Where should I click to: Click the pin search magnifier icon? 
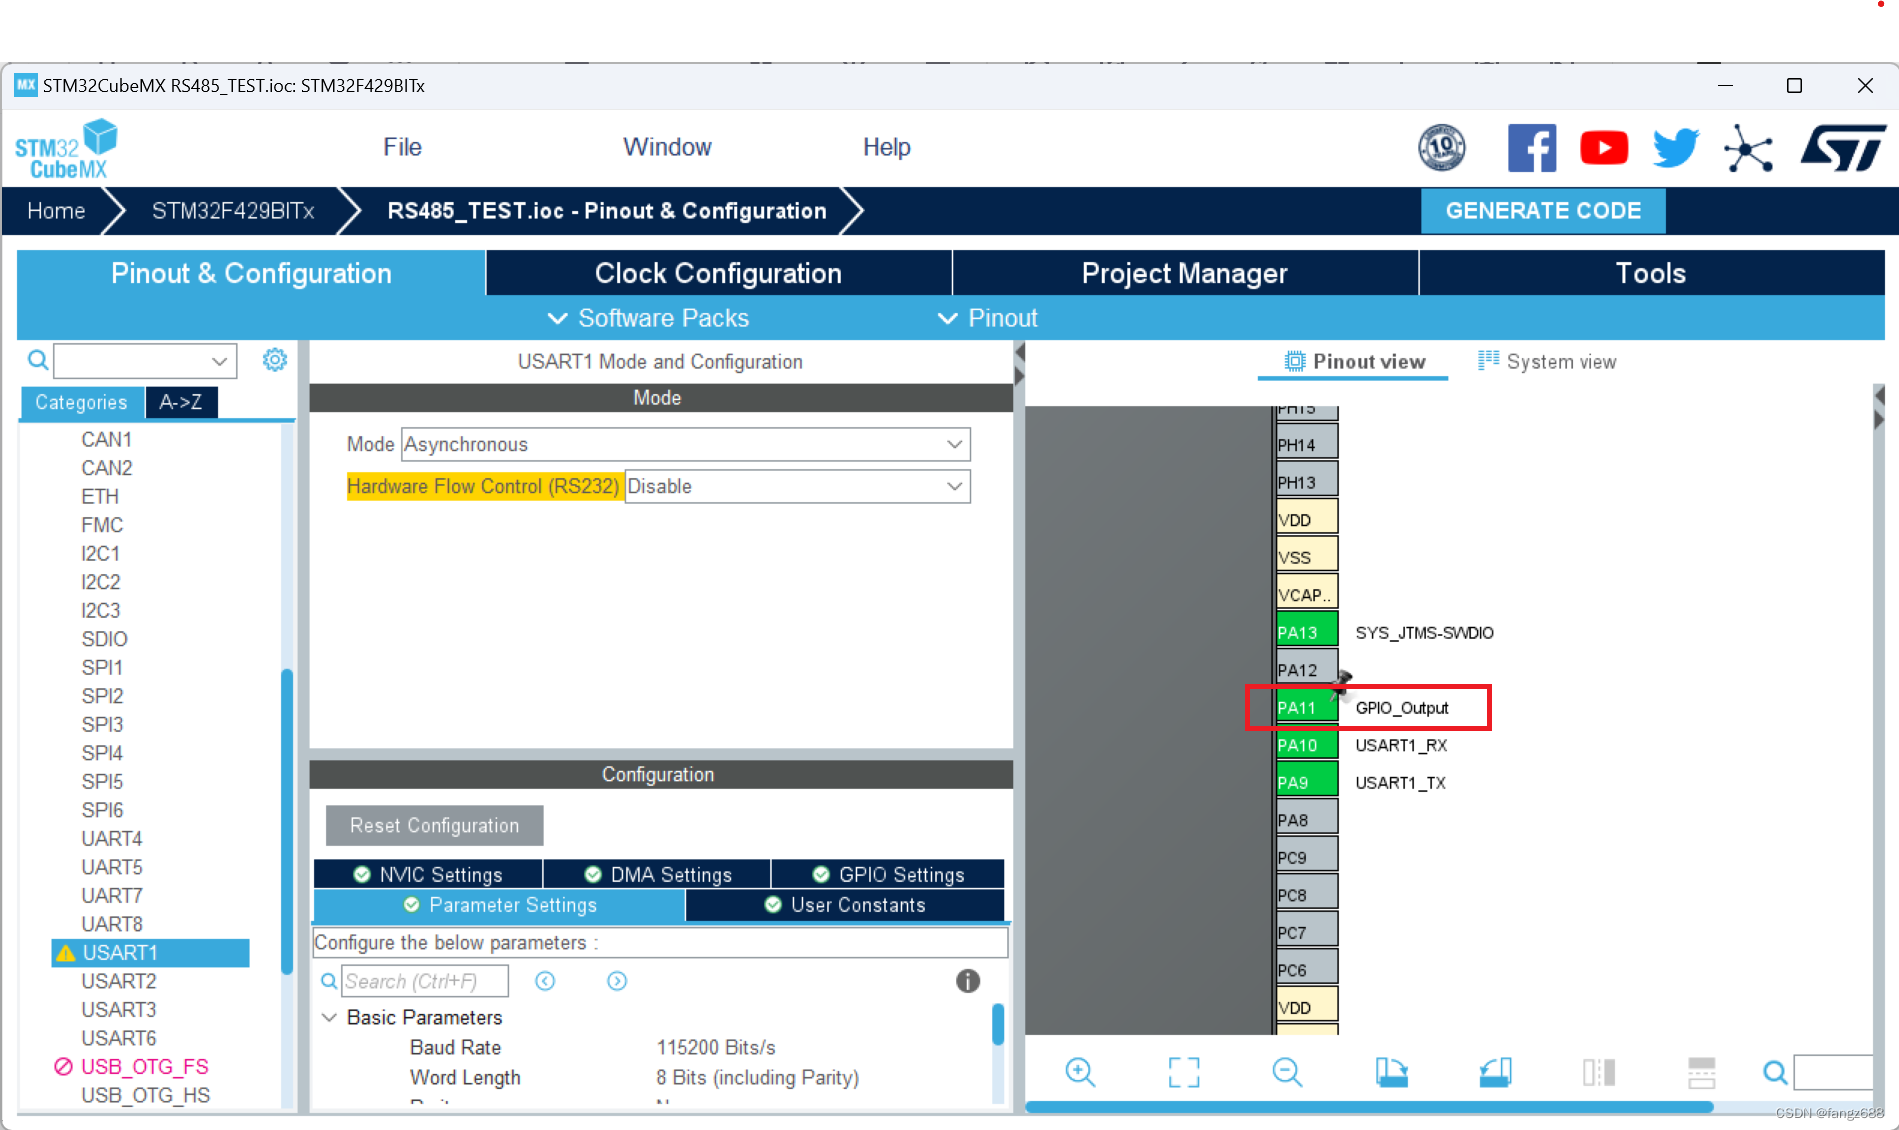point(1775,1073)
